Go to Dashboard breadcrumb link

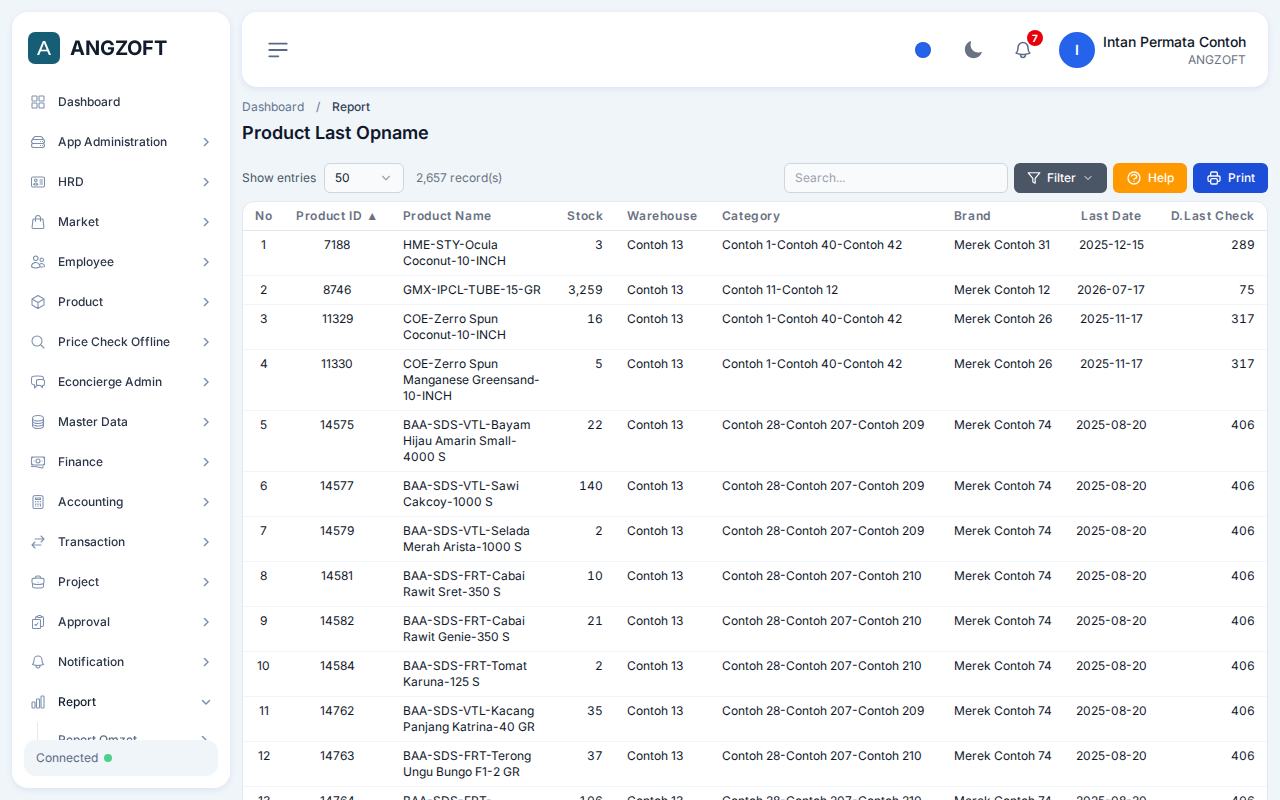273,107
